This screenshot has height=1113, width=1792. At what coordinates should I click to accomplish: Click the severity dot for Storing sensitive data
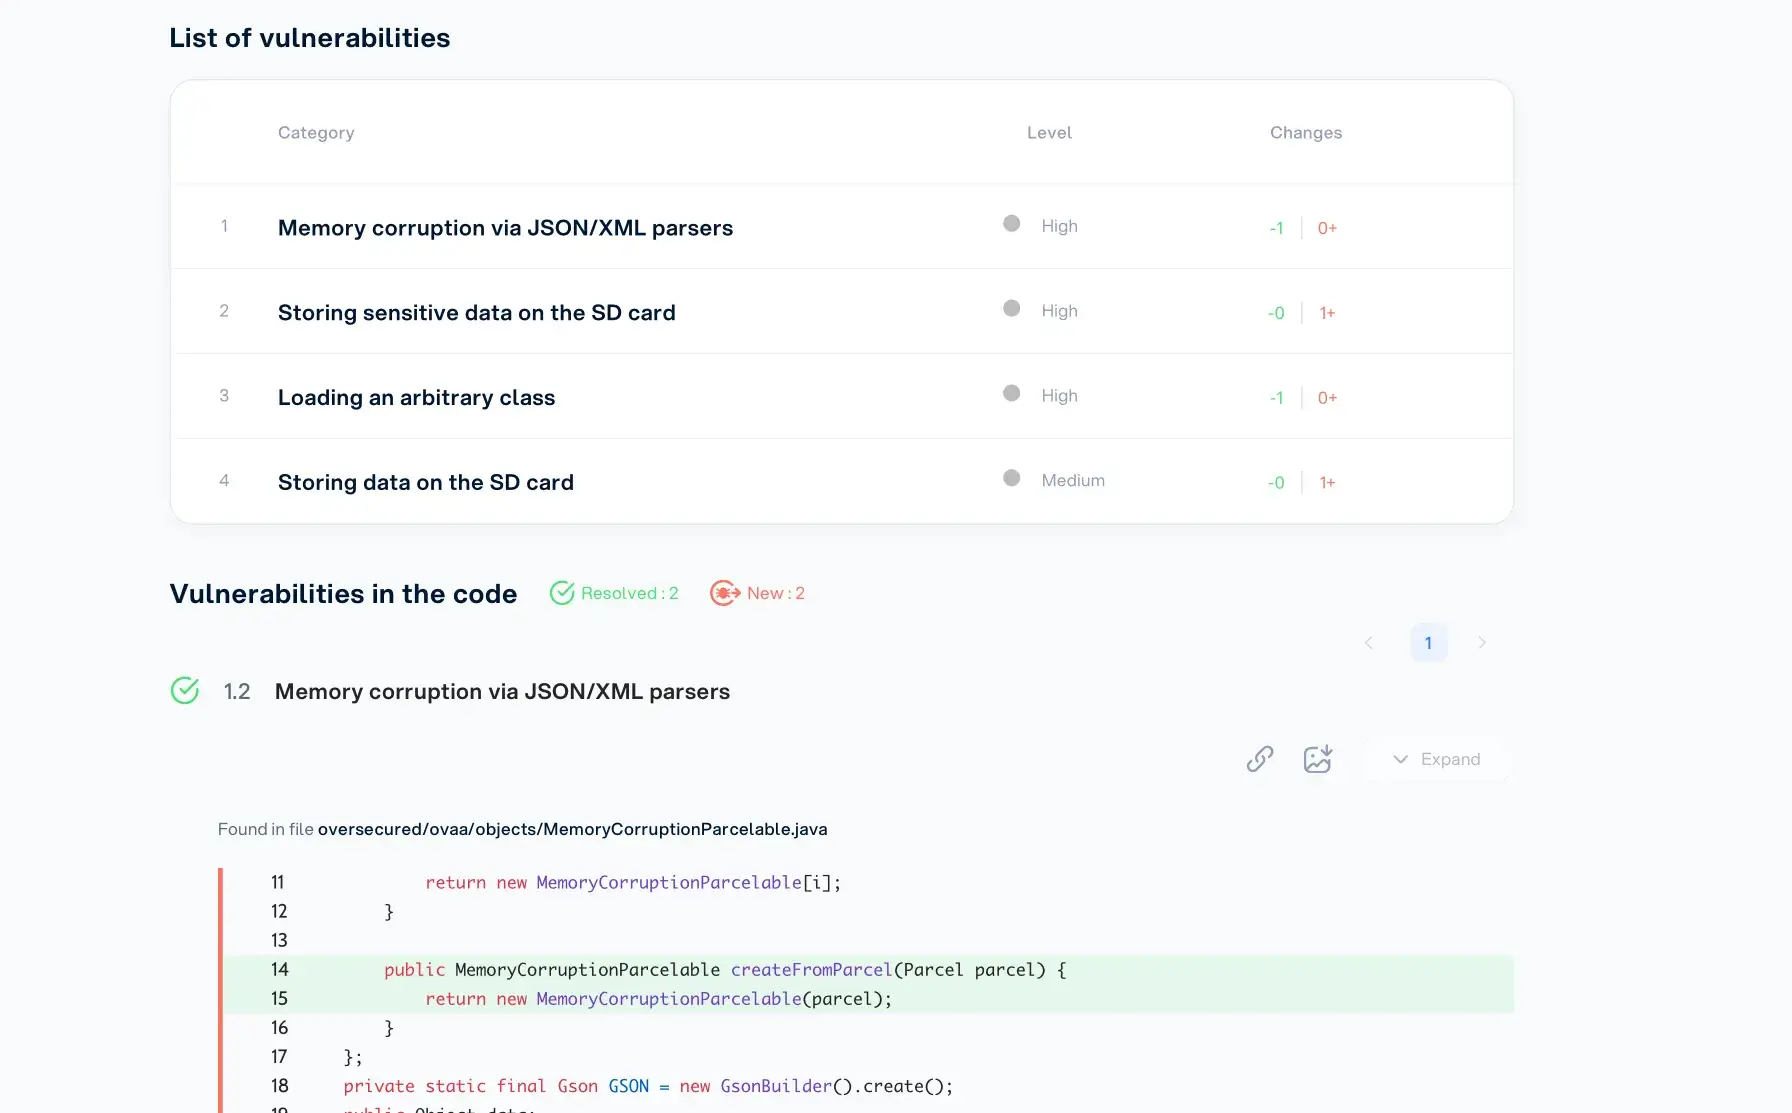[x=1011, y=309]
